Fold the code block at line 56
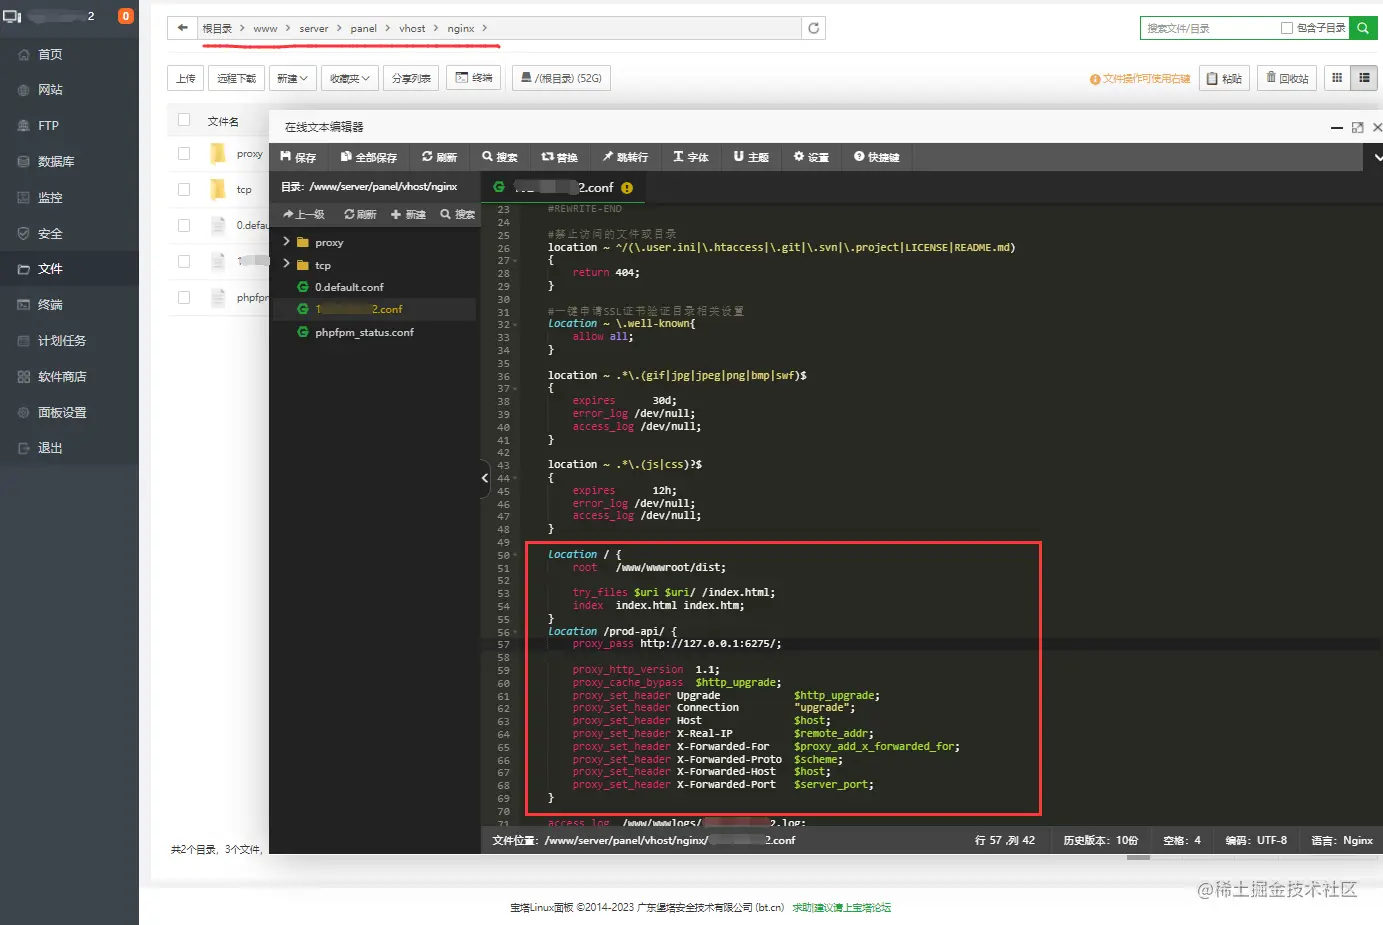 [x=514, y=632]
